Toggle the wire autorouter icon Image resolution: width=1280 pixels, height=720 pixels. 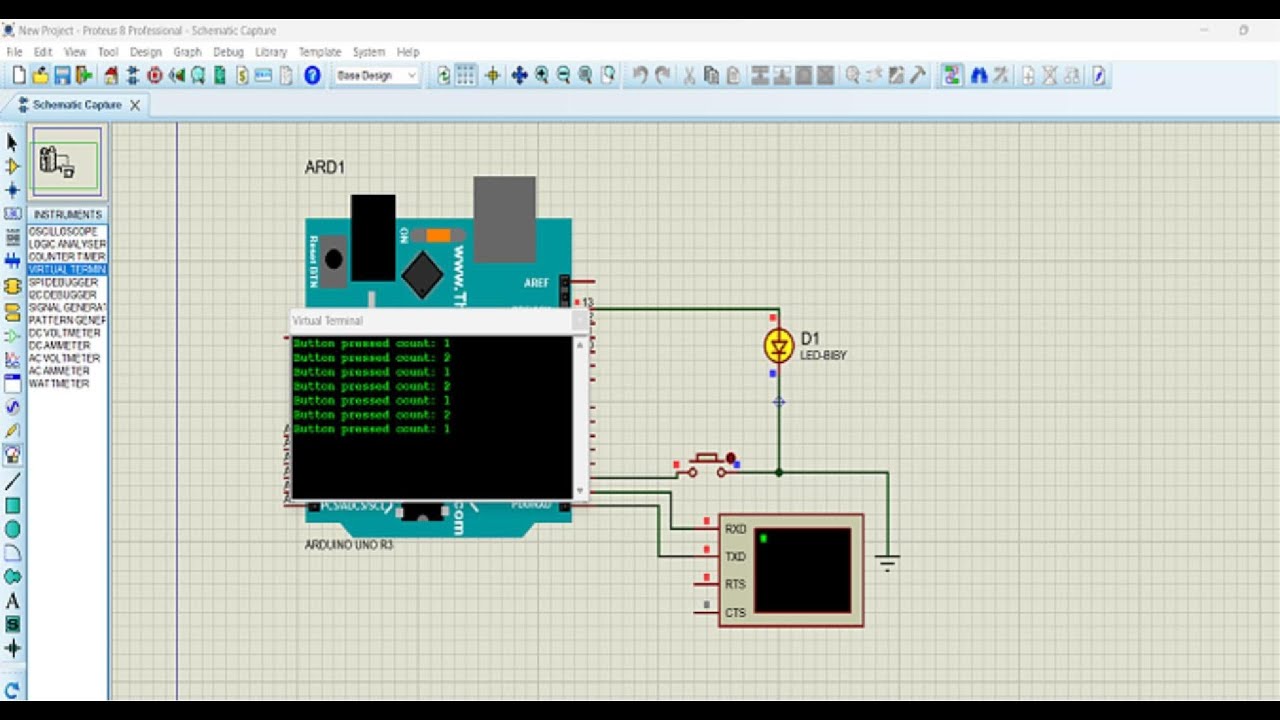click(952, 75)
